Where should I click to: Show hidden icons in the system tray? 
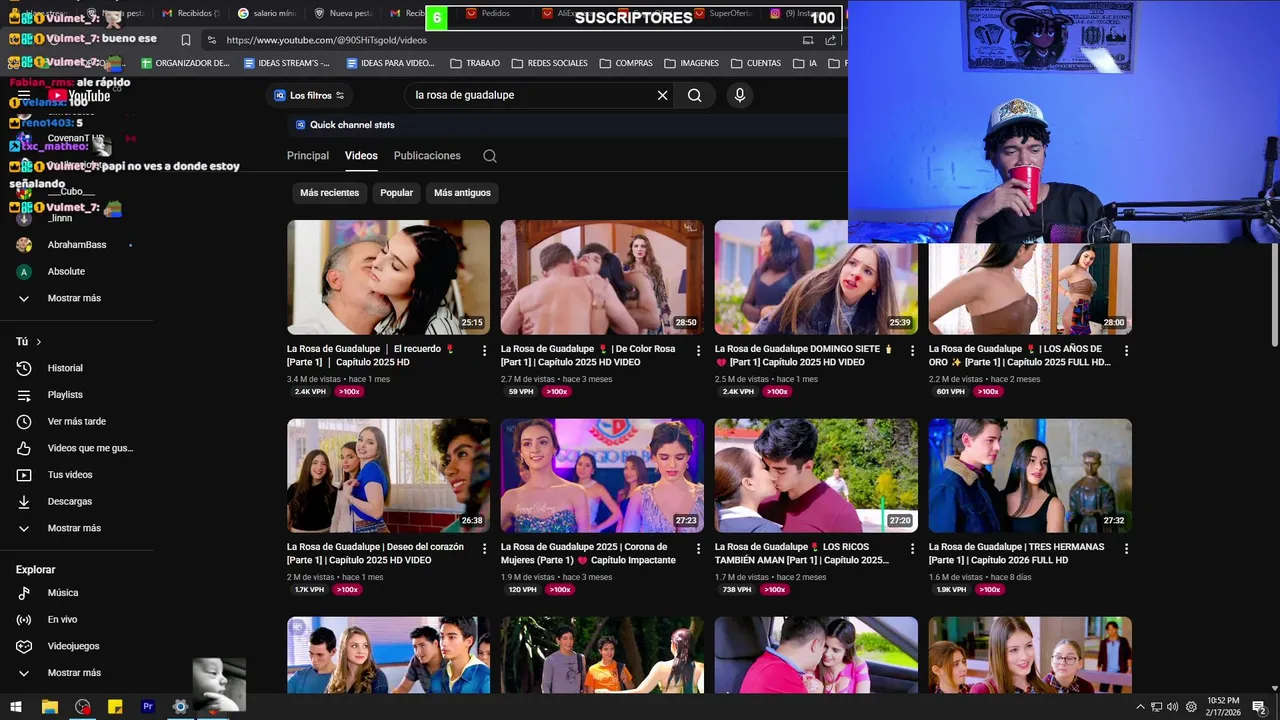(1140, 707)
